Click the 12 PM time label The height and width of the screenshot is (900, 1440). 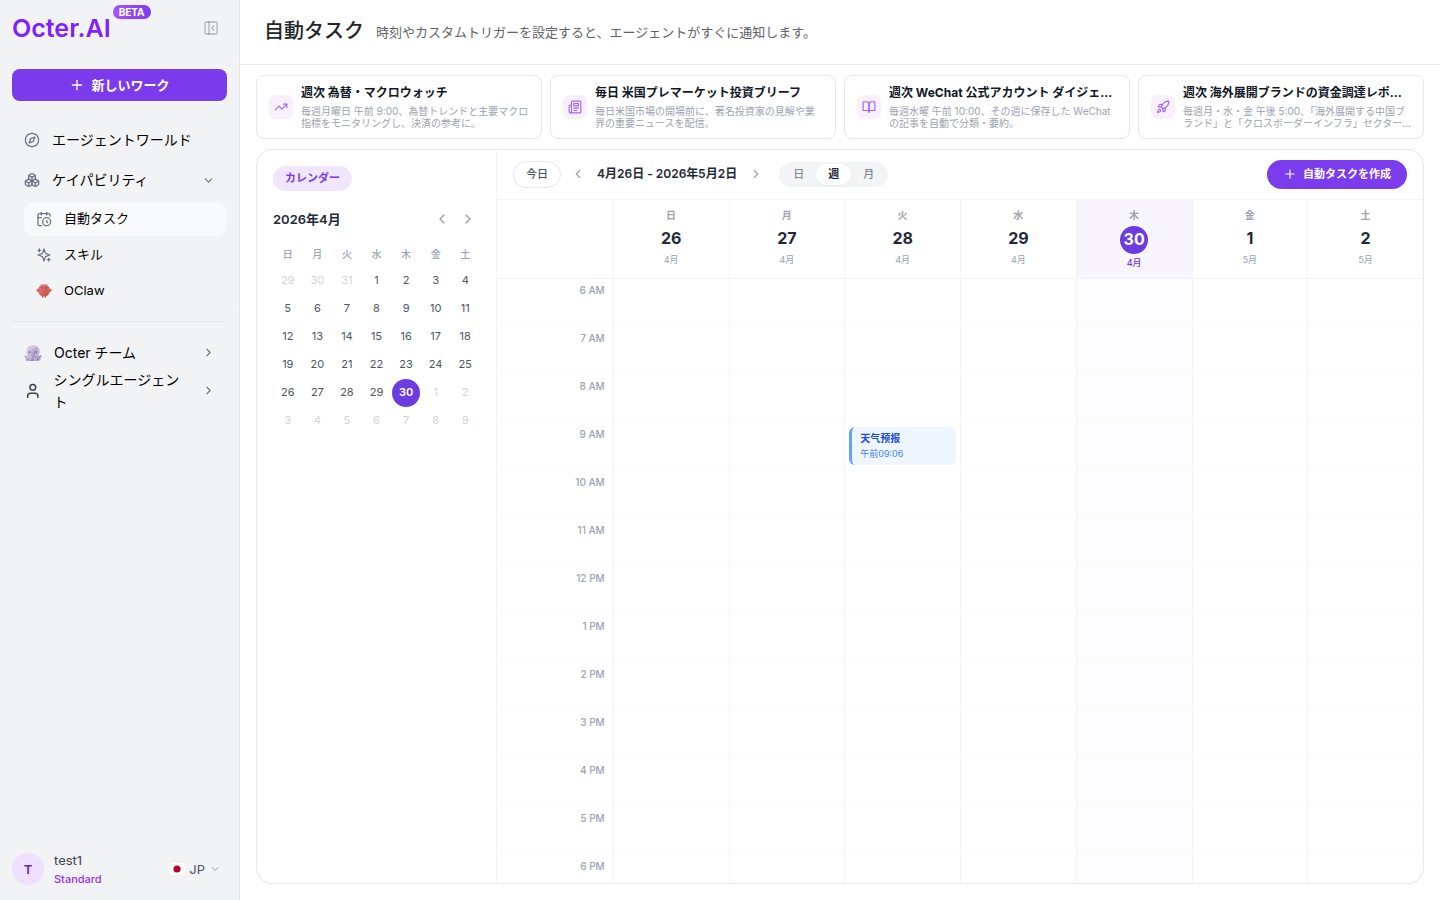590,578
